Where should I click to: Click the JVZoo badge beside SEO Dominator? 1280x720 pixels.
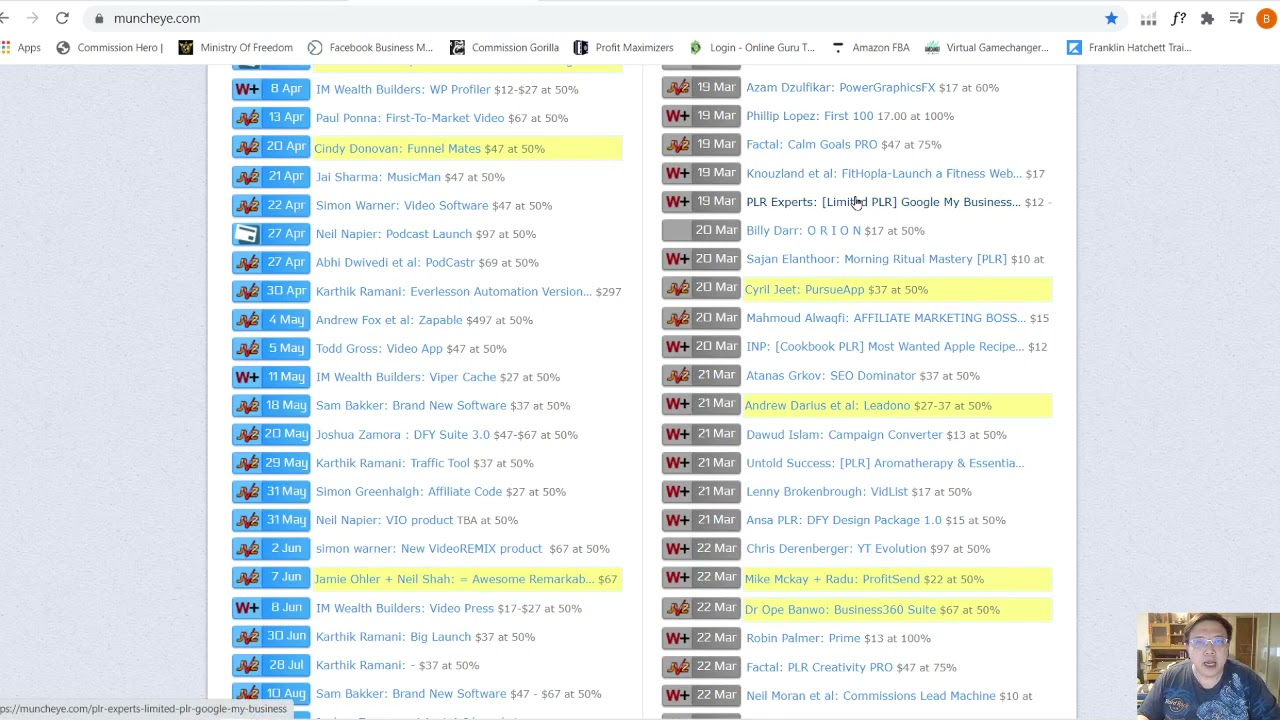[678, 375]
